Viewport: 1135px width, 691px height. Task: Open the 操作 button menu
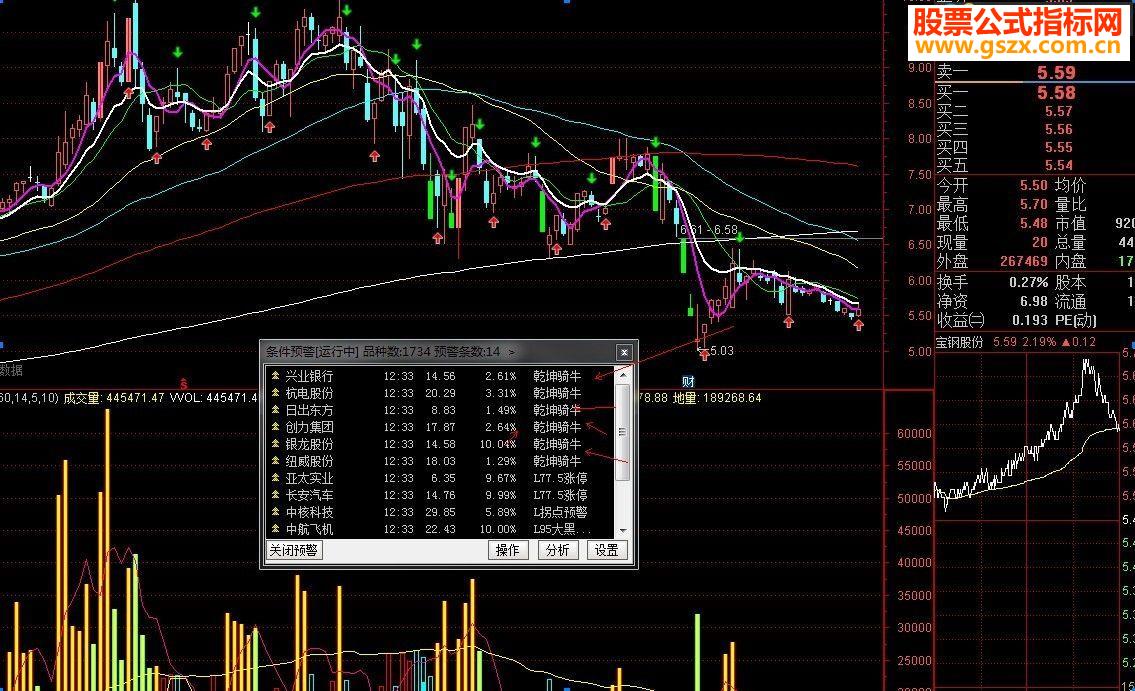[507, 550]
